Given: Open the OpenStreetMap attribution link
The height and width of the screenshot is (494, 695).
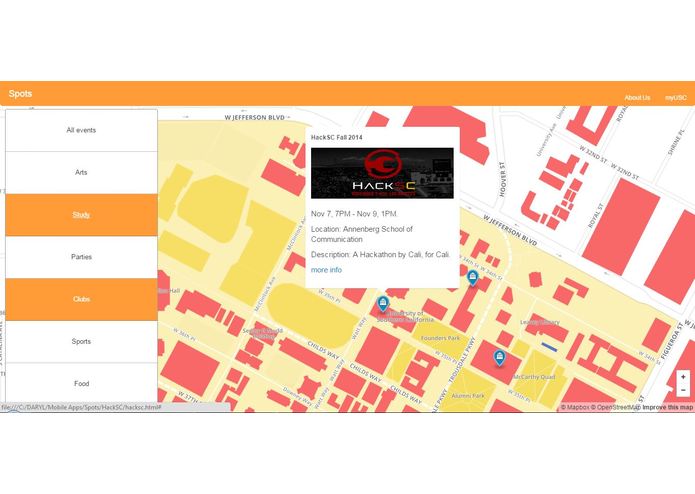Looking at the screenshot, I should (616, 407).
